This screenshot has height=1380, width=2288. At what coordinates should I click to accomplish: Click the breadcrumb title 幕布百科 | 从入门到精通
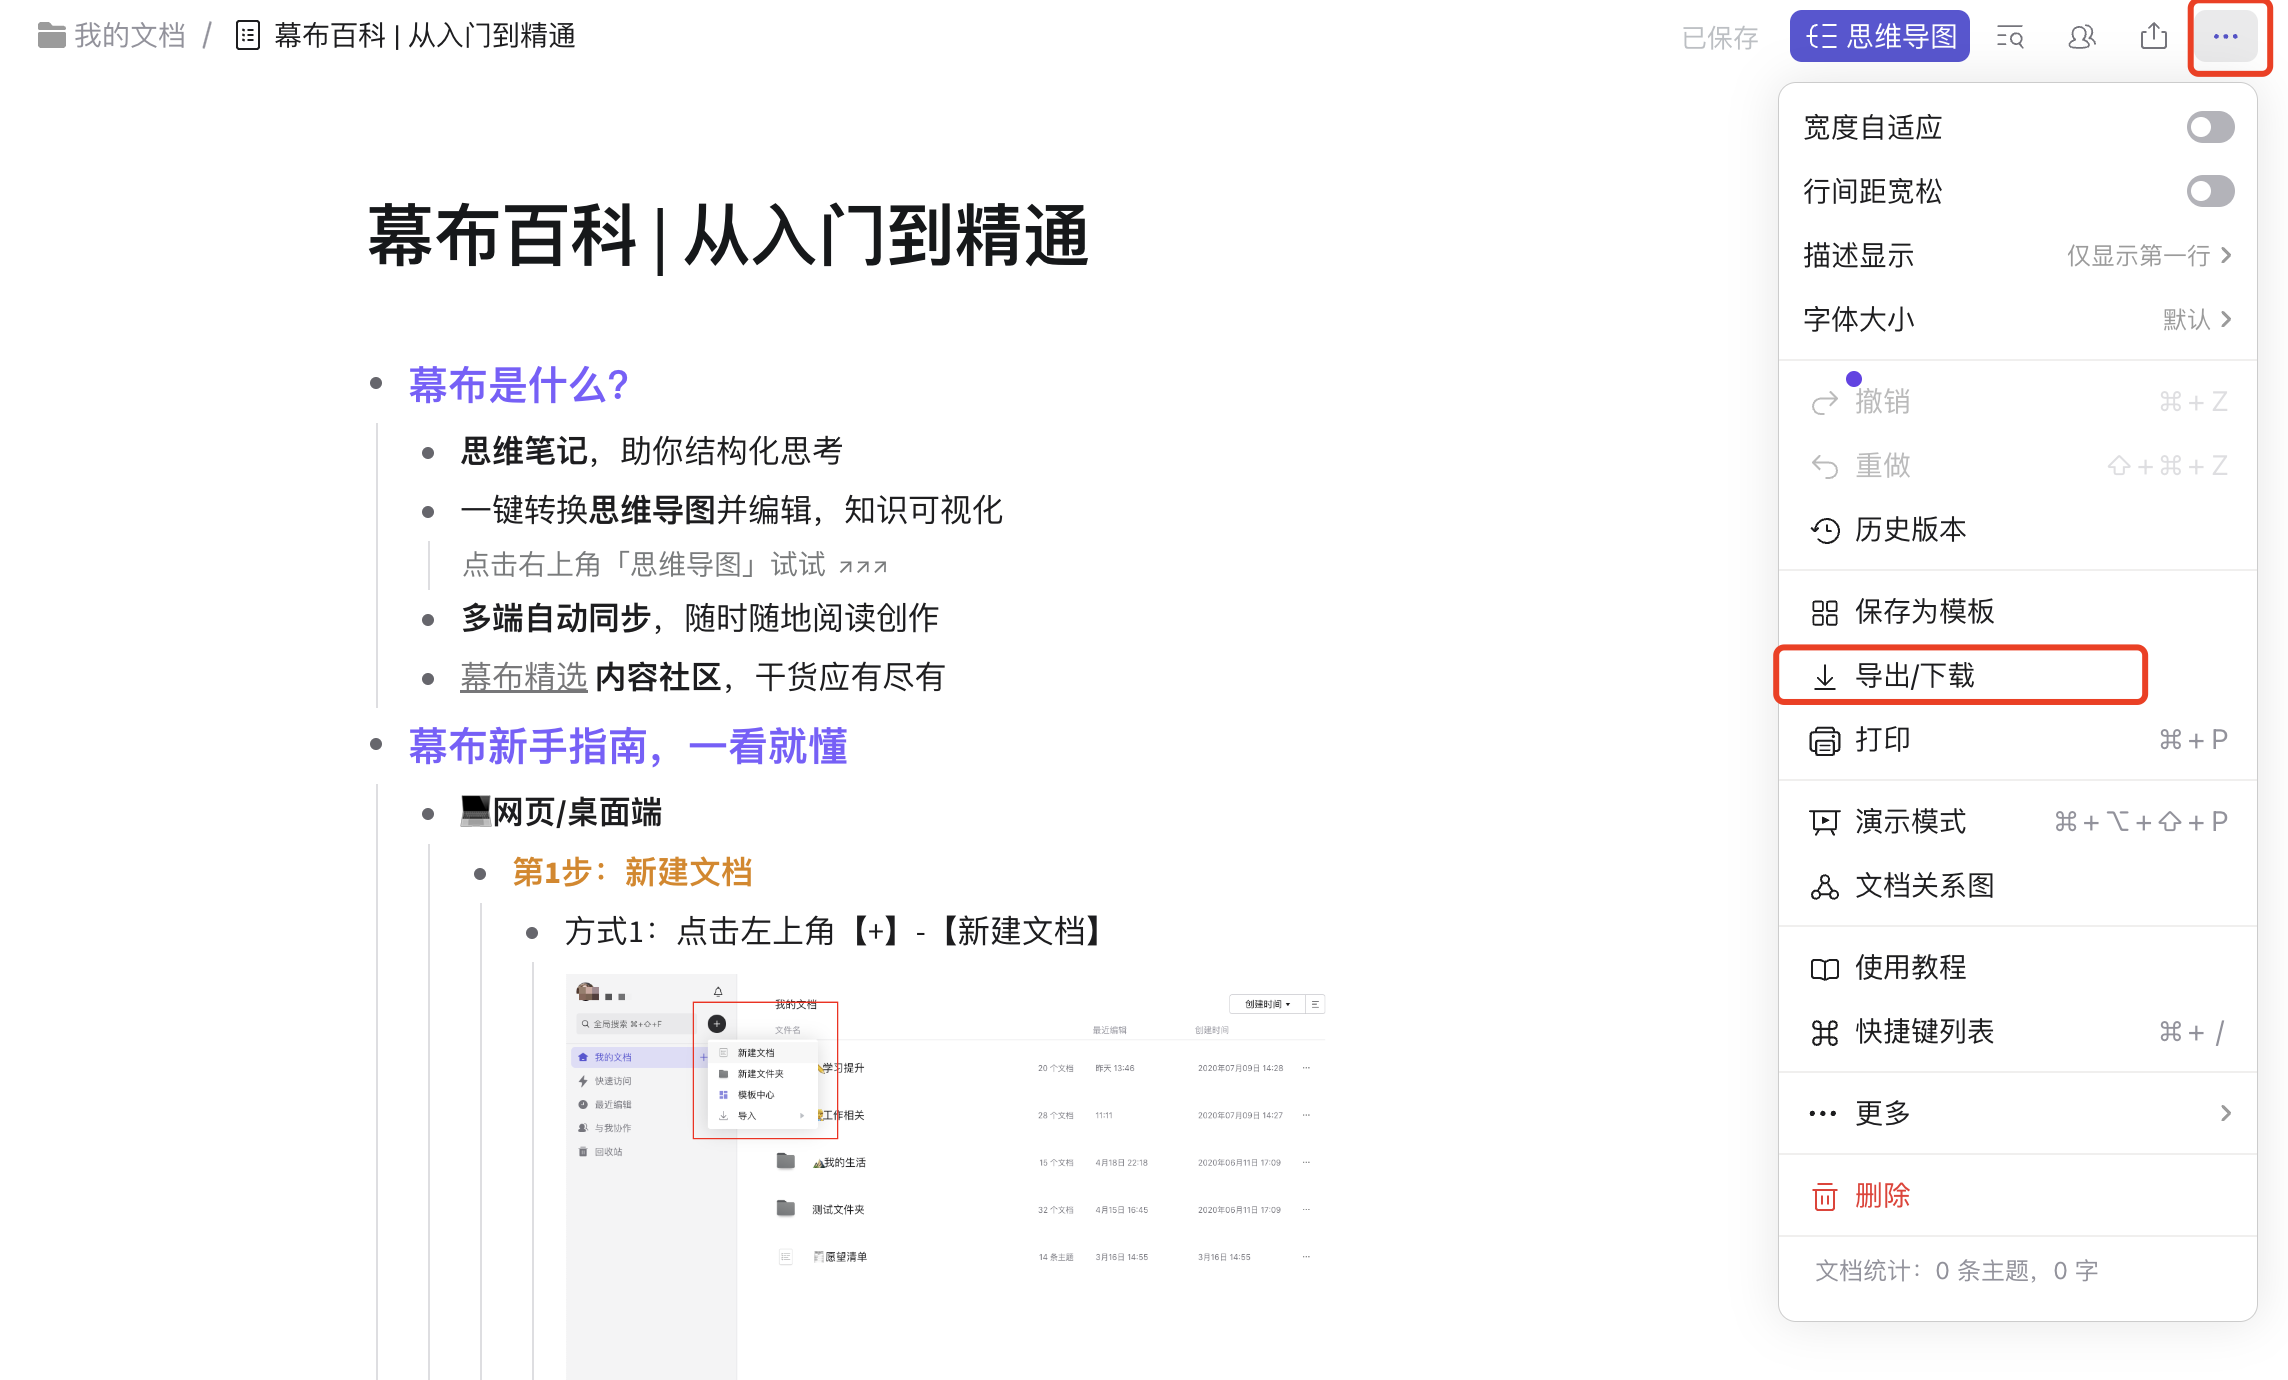tap(425, 36)
